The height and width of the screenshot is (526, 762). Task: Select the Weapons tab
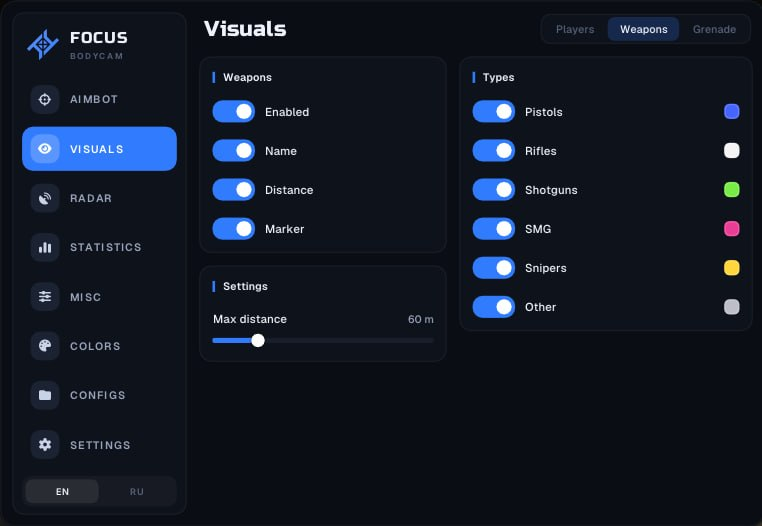tap(643, 29)
